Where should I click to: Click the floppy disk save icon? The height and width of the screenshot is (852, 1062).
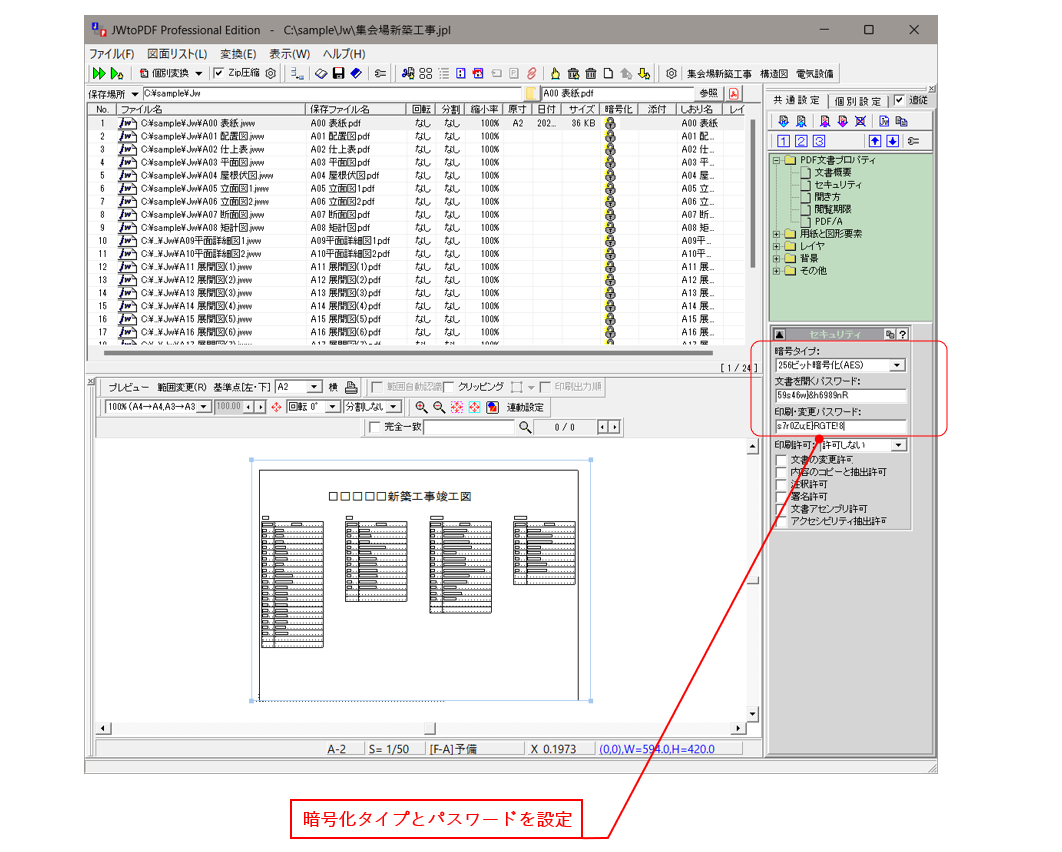339,73
